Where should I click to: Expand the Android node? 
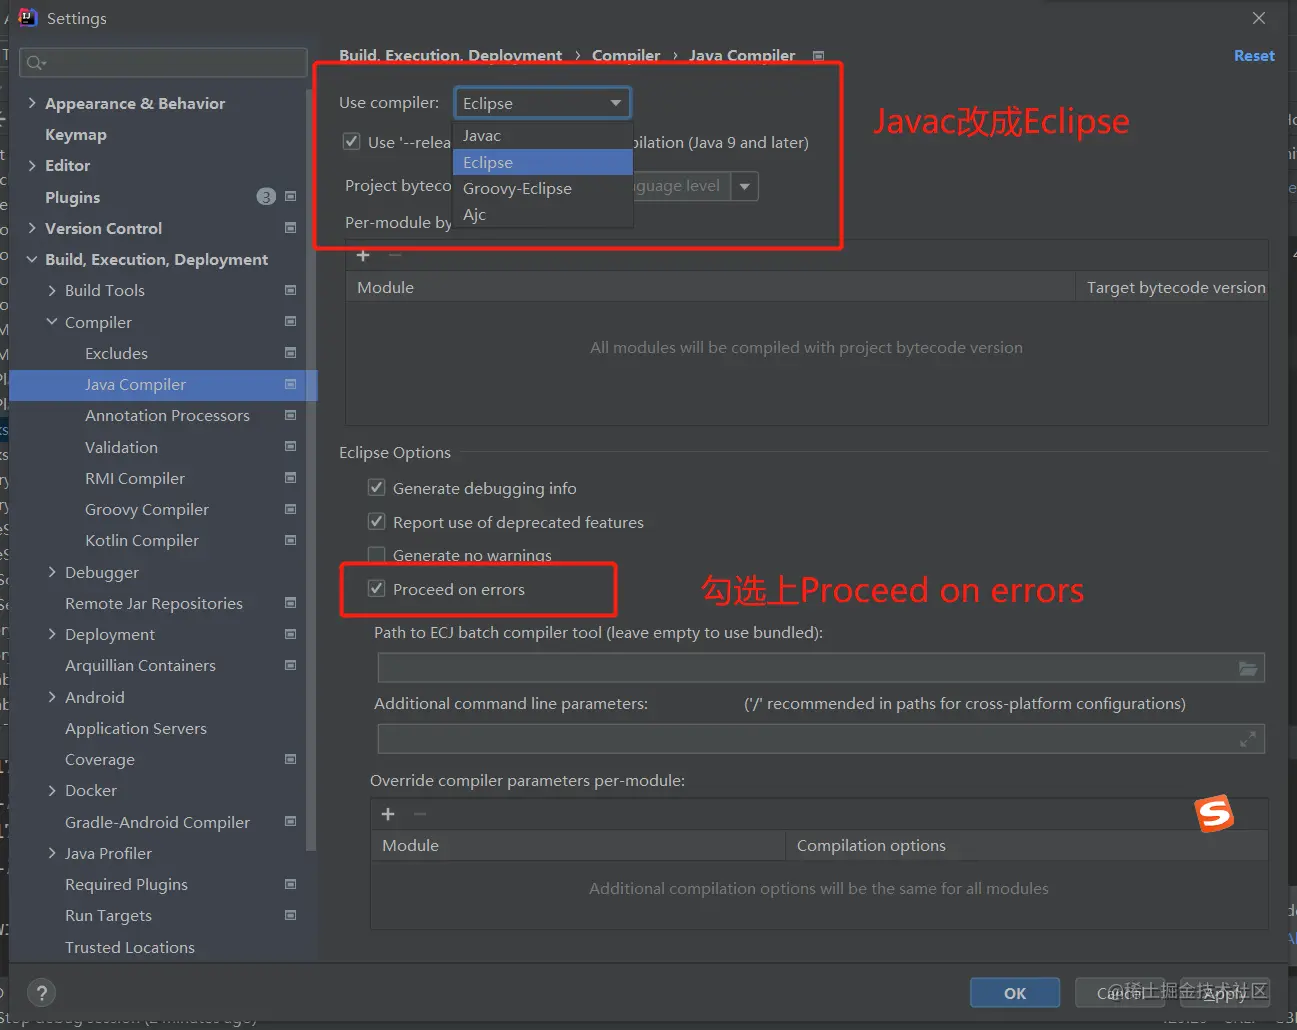[52, 697]
